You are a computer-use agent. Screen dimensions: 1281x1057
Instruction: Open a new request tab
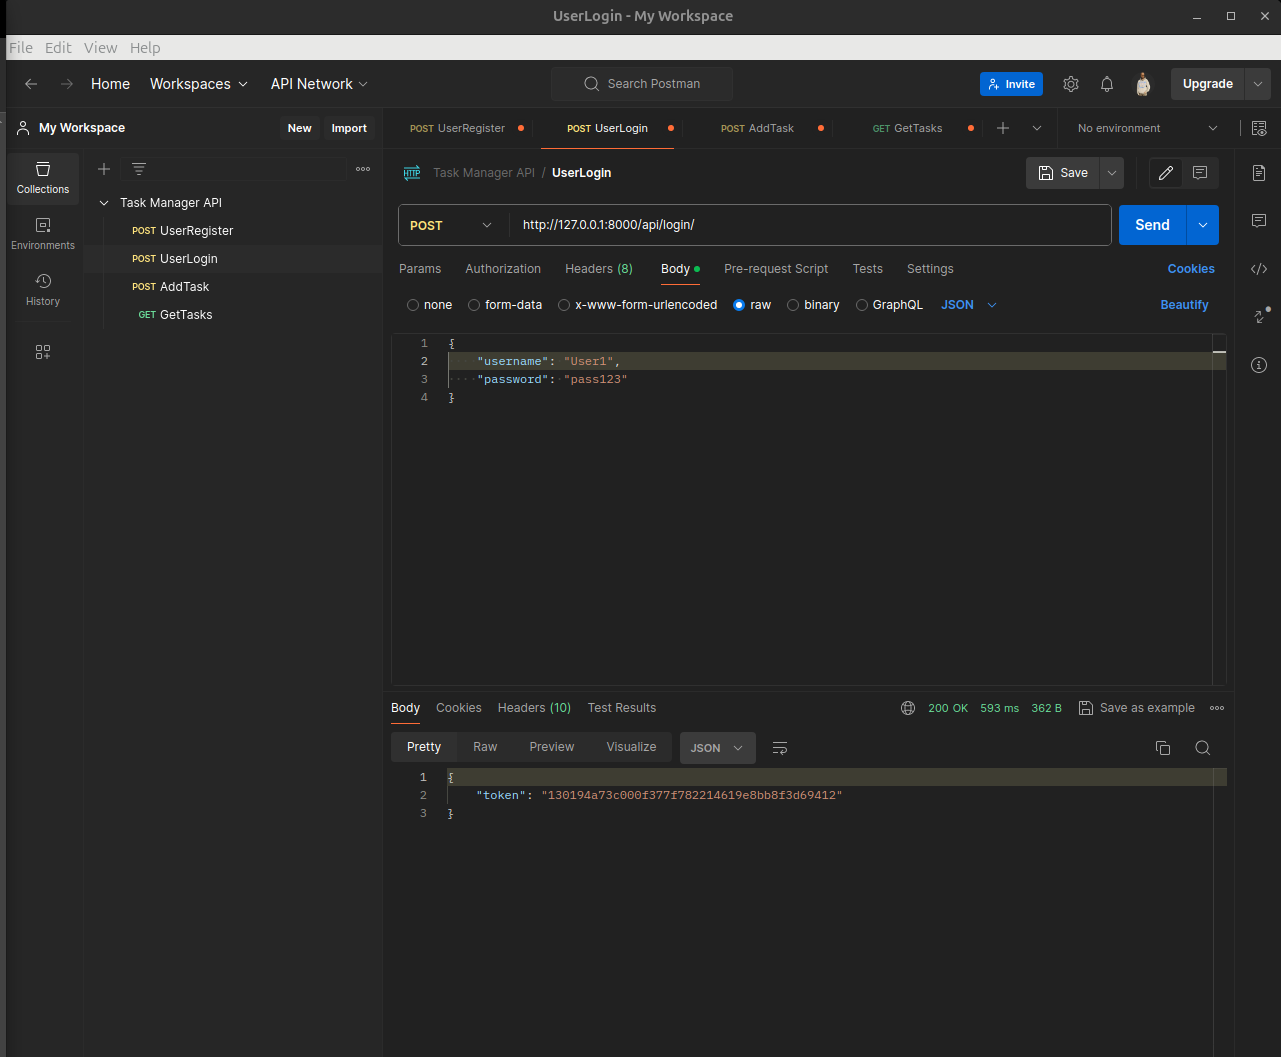coord(1003,128)
